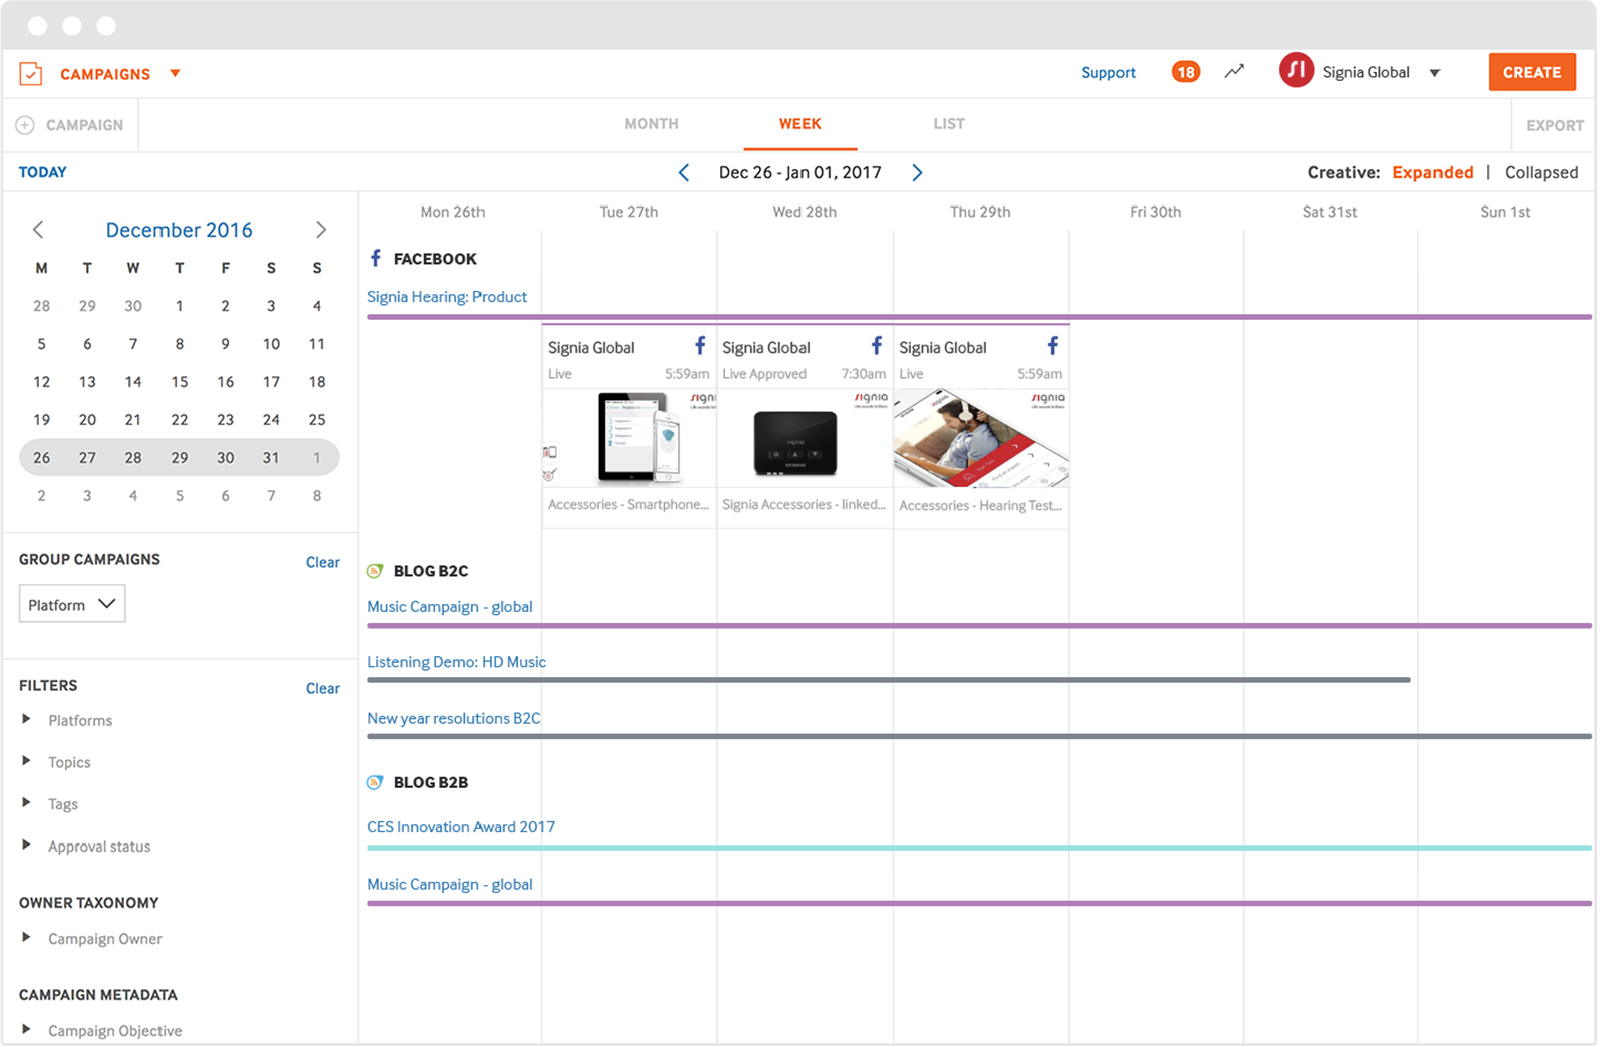1600x1047 pixels.
Task: Expand the Platforms filter
Action: (26, 719)
